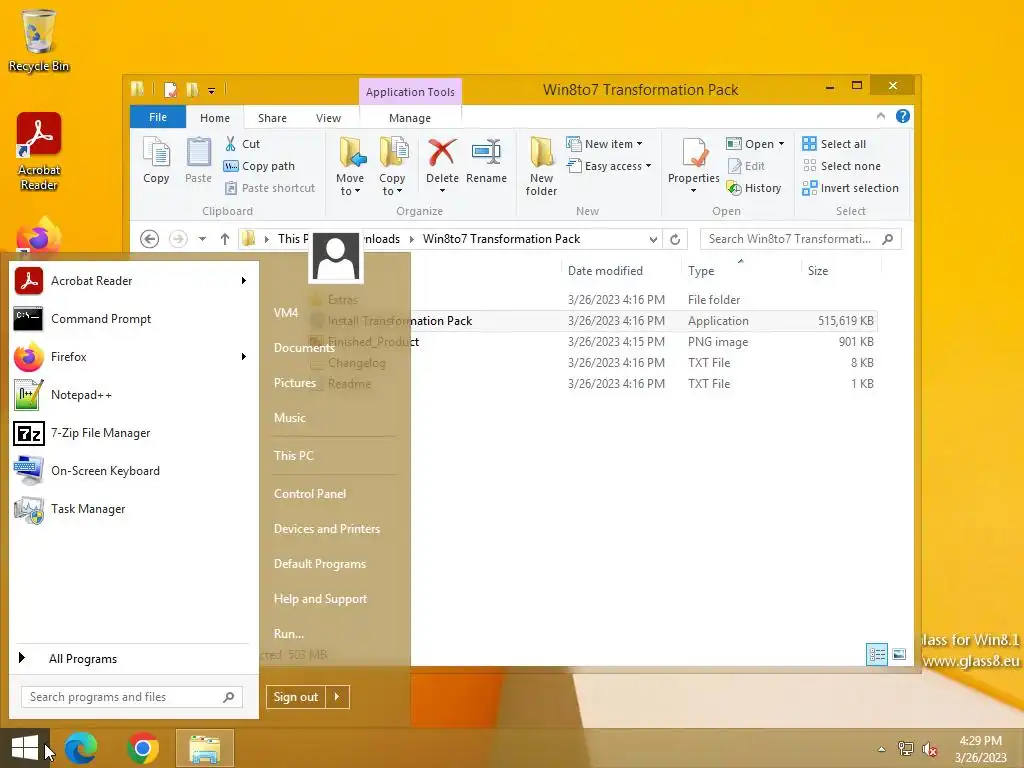Click Explorer Back navigation arrow
This screenshot has width=1024, height=768.
coord(150,239)
